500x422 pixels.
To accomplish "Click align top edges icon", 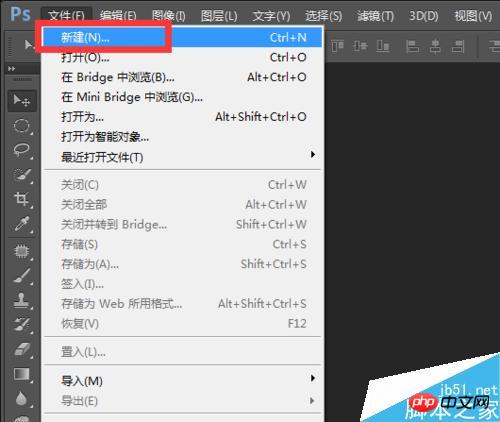I will click(x=337, y=46).
